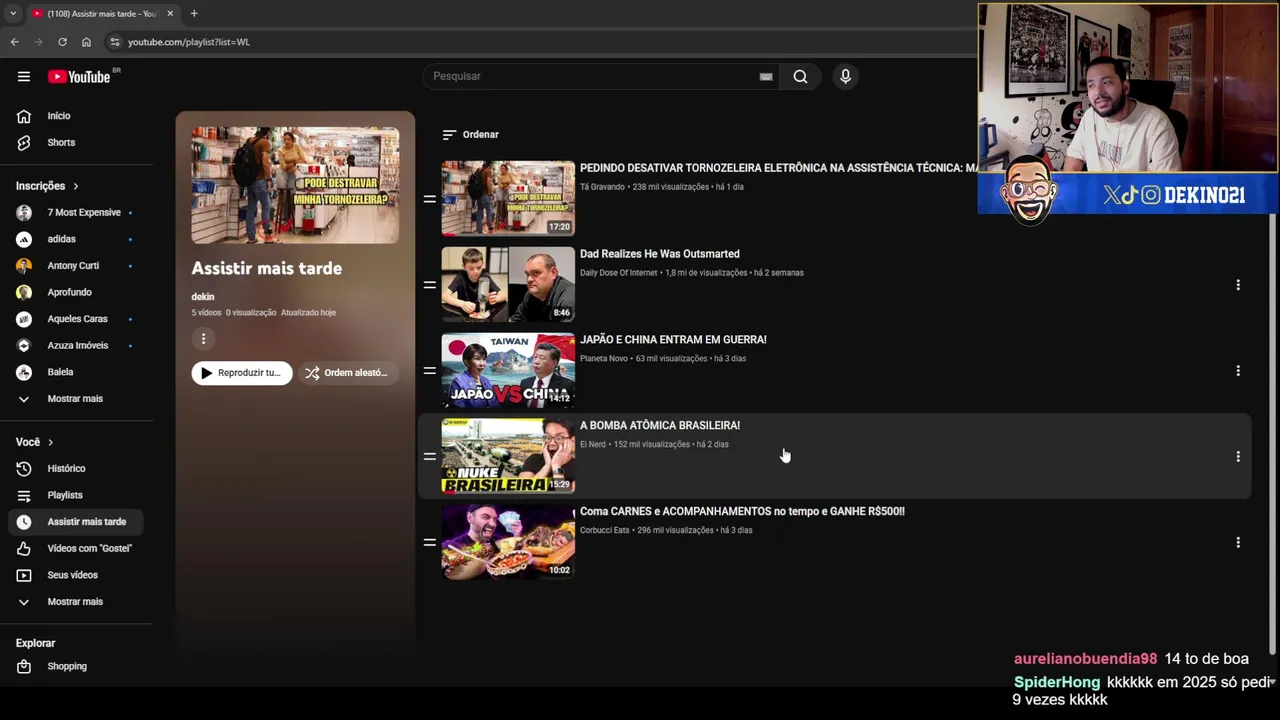This screenshot has height=720, width=1280.
Task: Click title A BOMBA ATÔMICA BRASILEIRA!
Action: click(x=660, y=426)
